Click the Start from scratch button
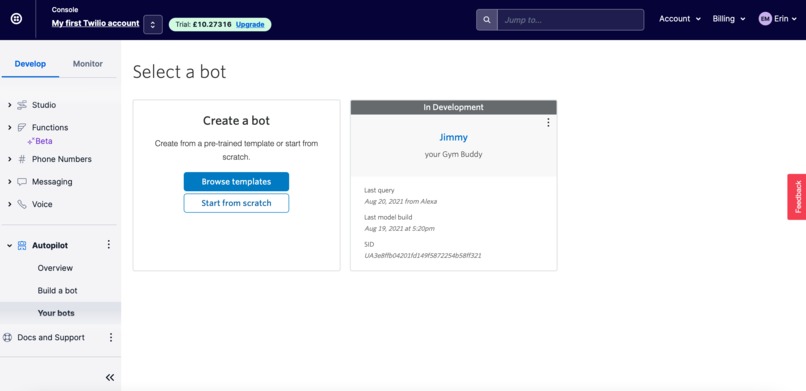 236,203
